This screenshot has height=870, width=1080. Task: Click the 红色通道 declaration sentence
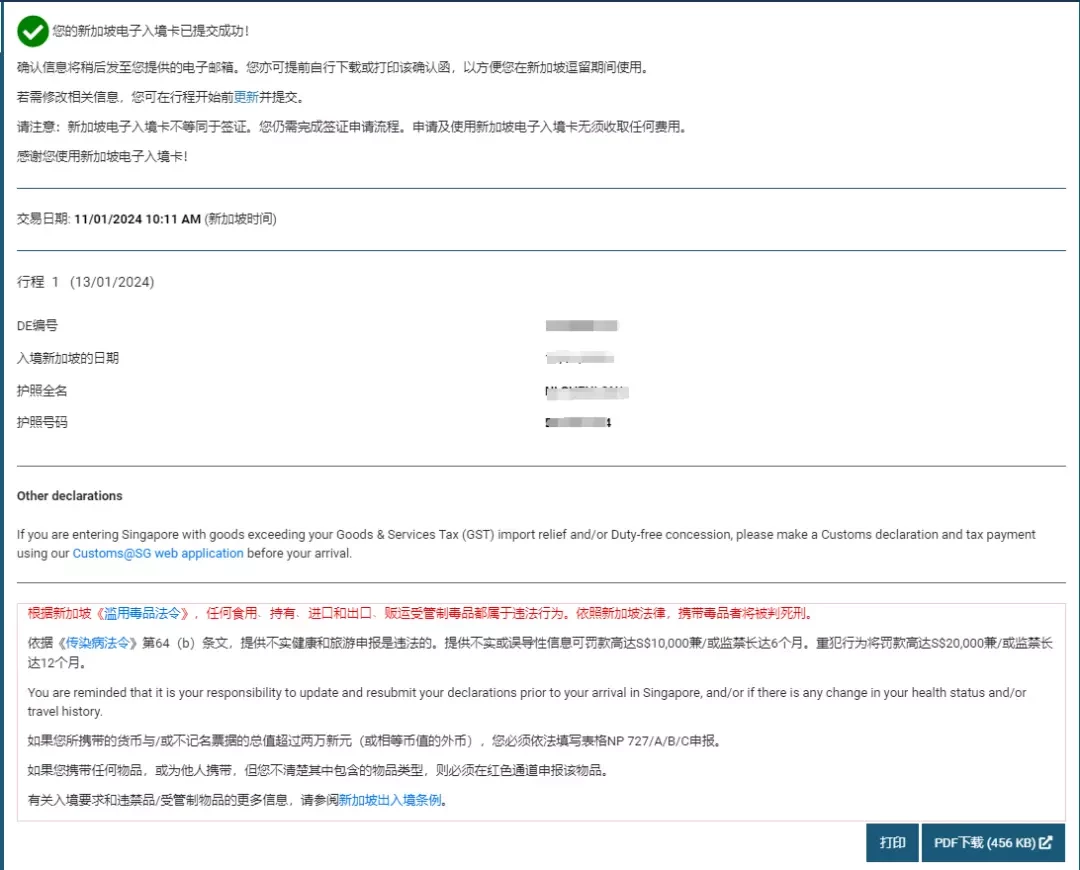pyautogui.click(x=319, y=770)
